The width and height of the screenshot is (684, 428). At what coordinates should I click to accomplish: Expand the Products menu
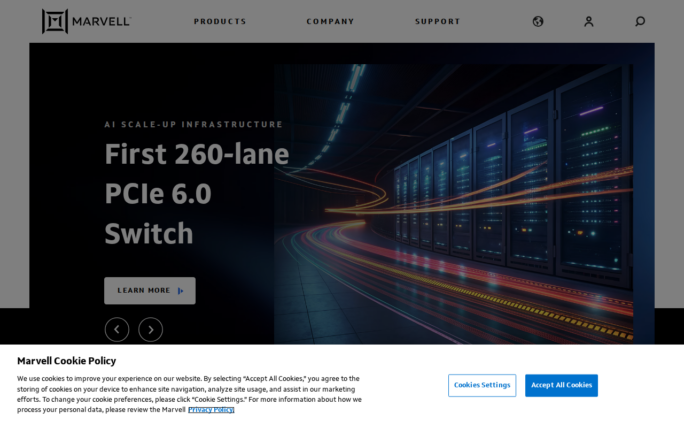coord(220,21)
